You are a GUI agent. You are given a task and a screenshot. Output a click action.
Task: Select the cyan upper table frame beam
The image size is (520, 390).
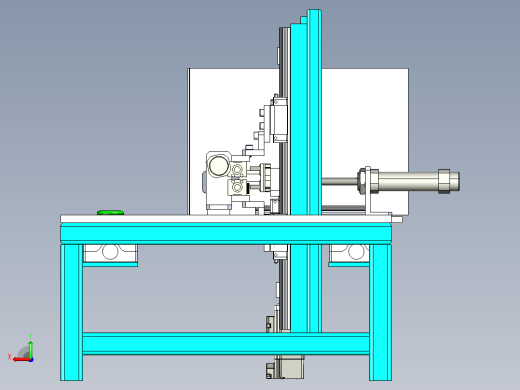click(226, 233)
